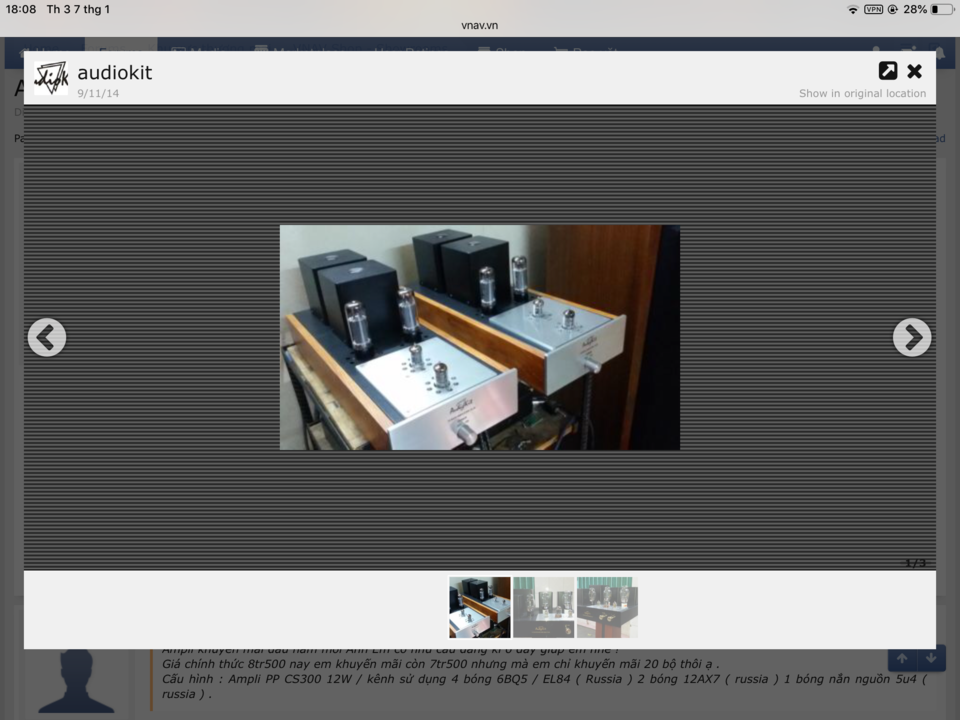Click the default user silhouette avatar
960x720 pixels.
pos(77,681)
